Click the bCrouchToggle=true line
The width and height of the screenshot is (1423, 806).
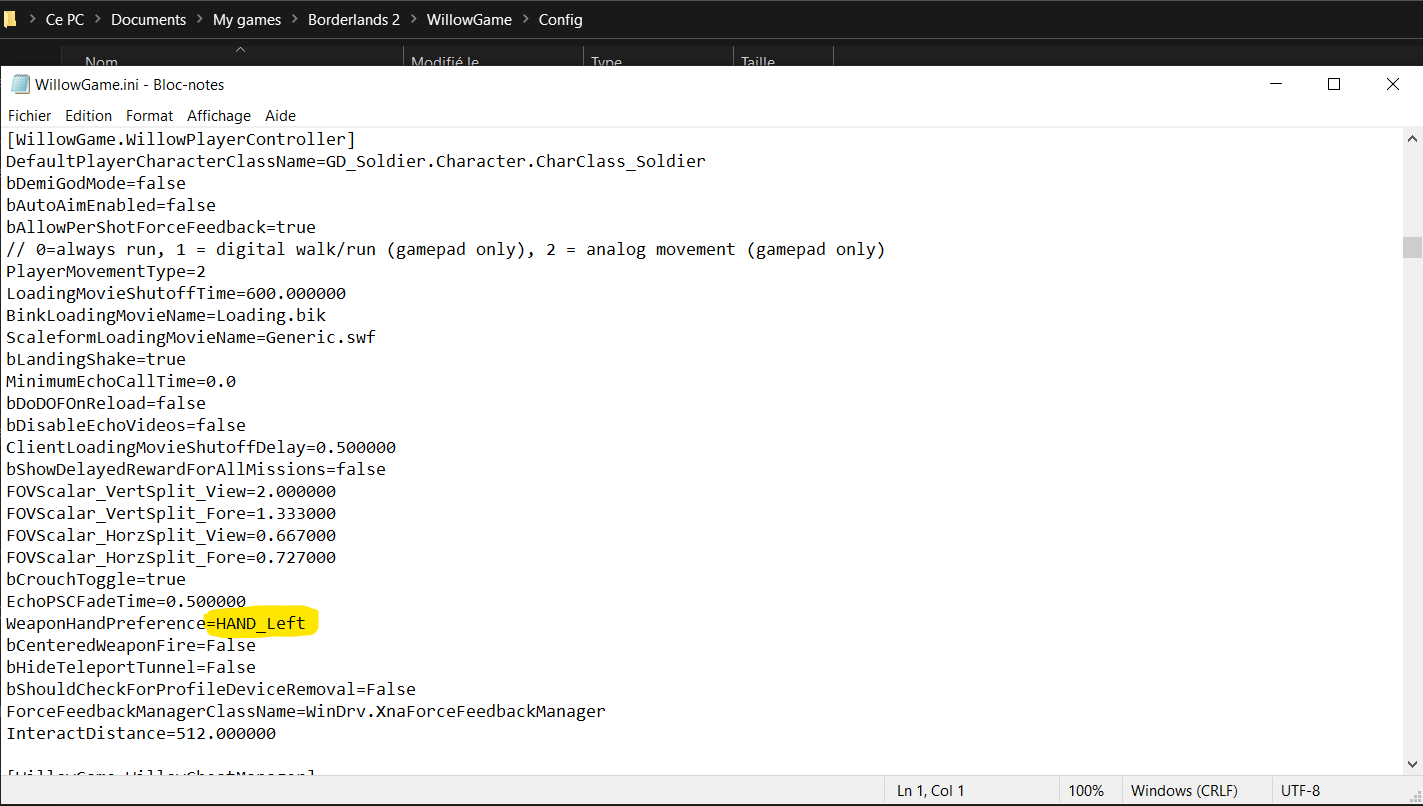[96, 579]
